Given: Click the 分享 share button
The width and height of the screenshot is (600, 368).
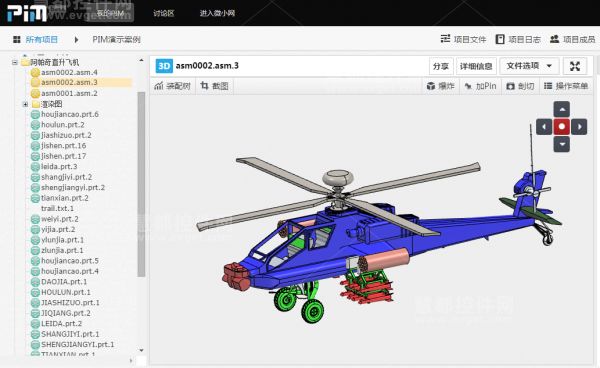Looking at the screenshot, I should point(441,66).
